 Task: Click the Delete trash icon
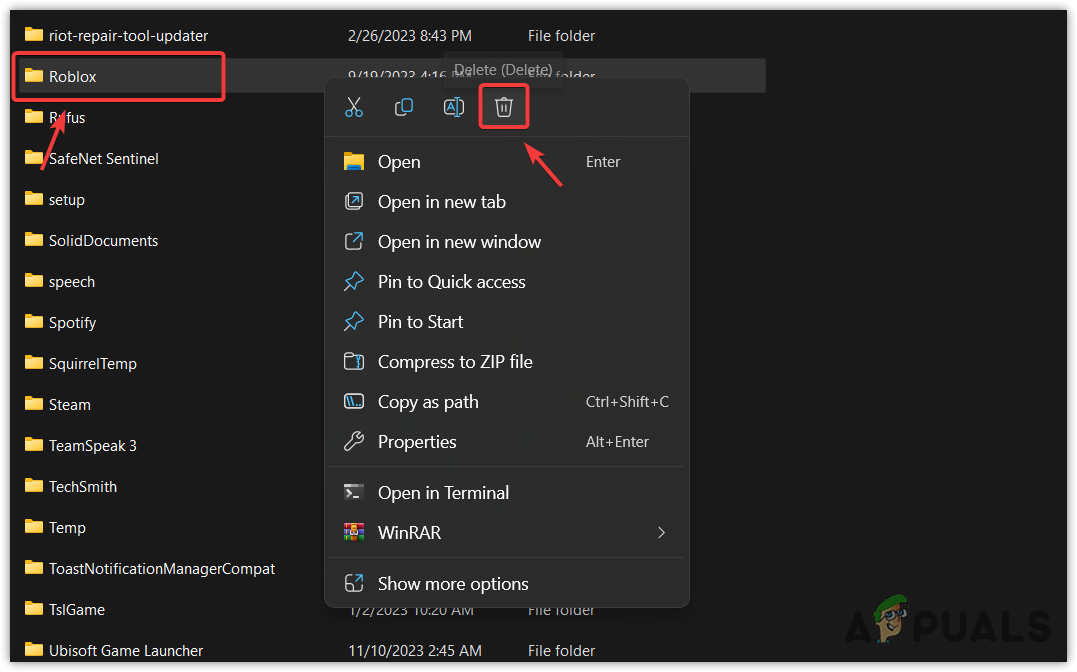pyautogui.click(x=504, y=107)
